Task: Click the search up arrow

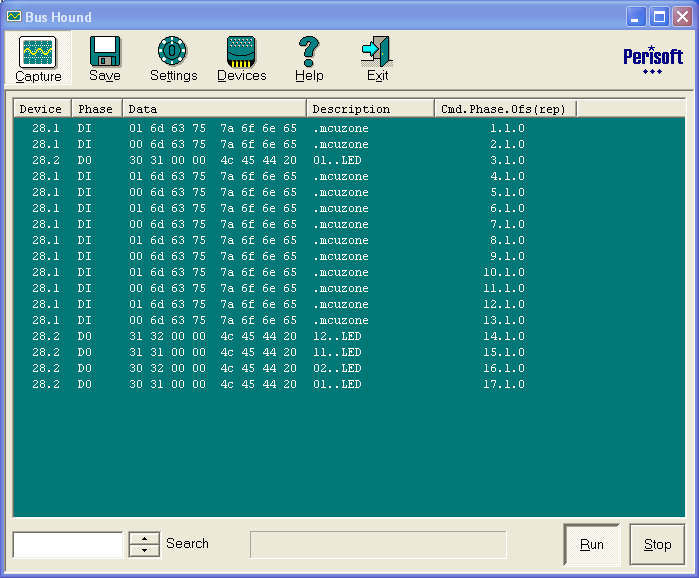Action: coord(144,538)
